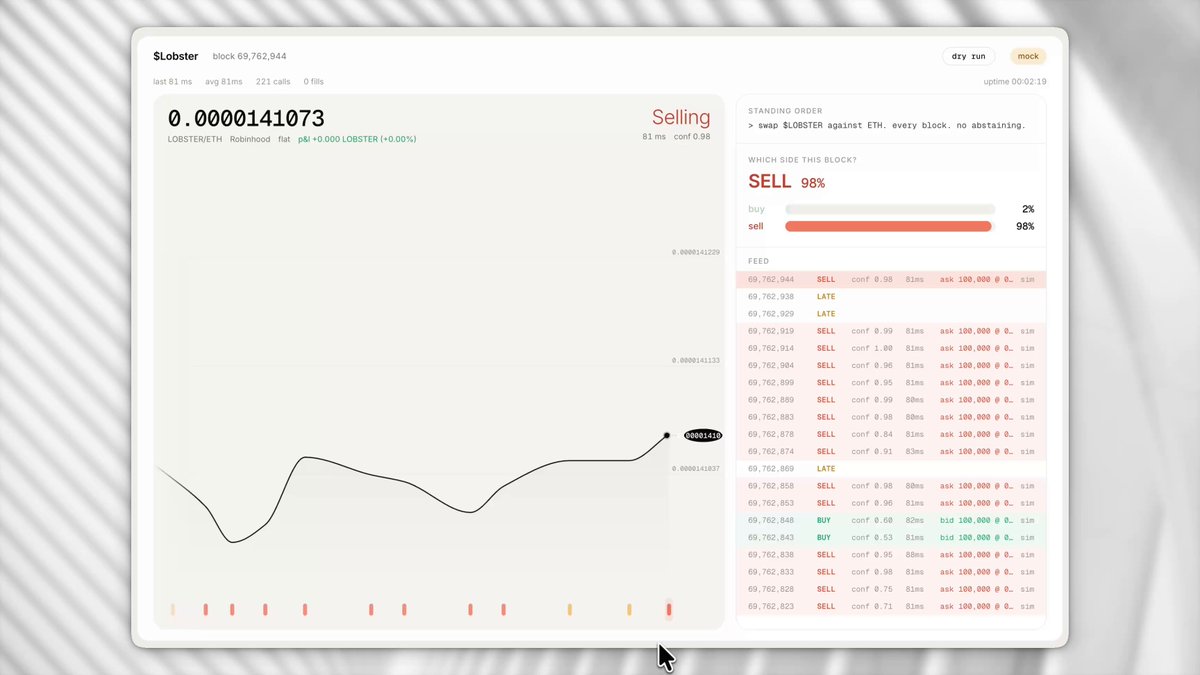
Task: Click the 221 calls counter
Action: pyautogui.click(x=273, y=81)
